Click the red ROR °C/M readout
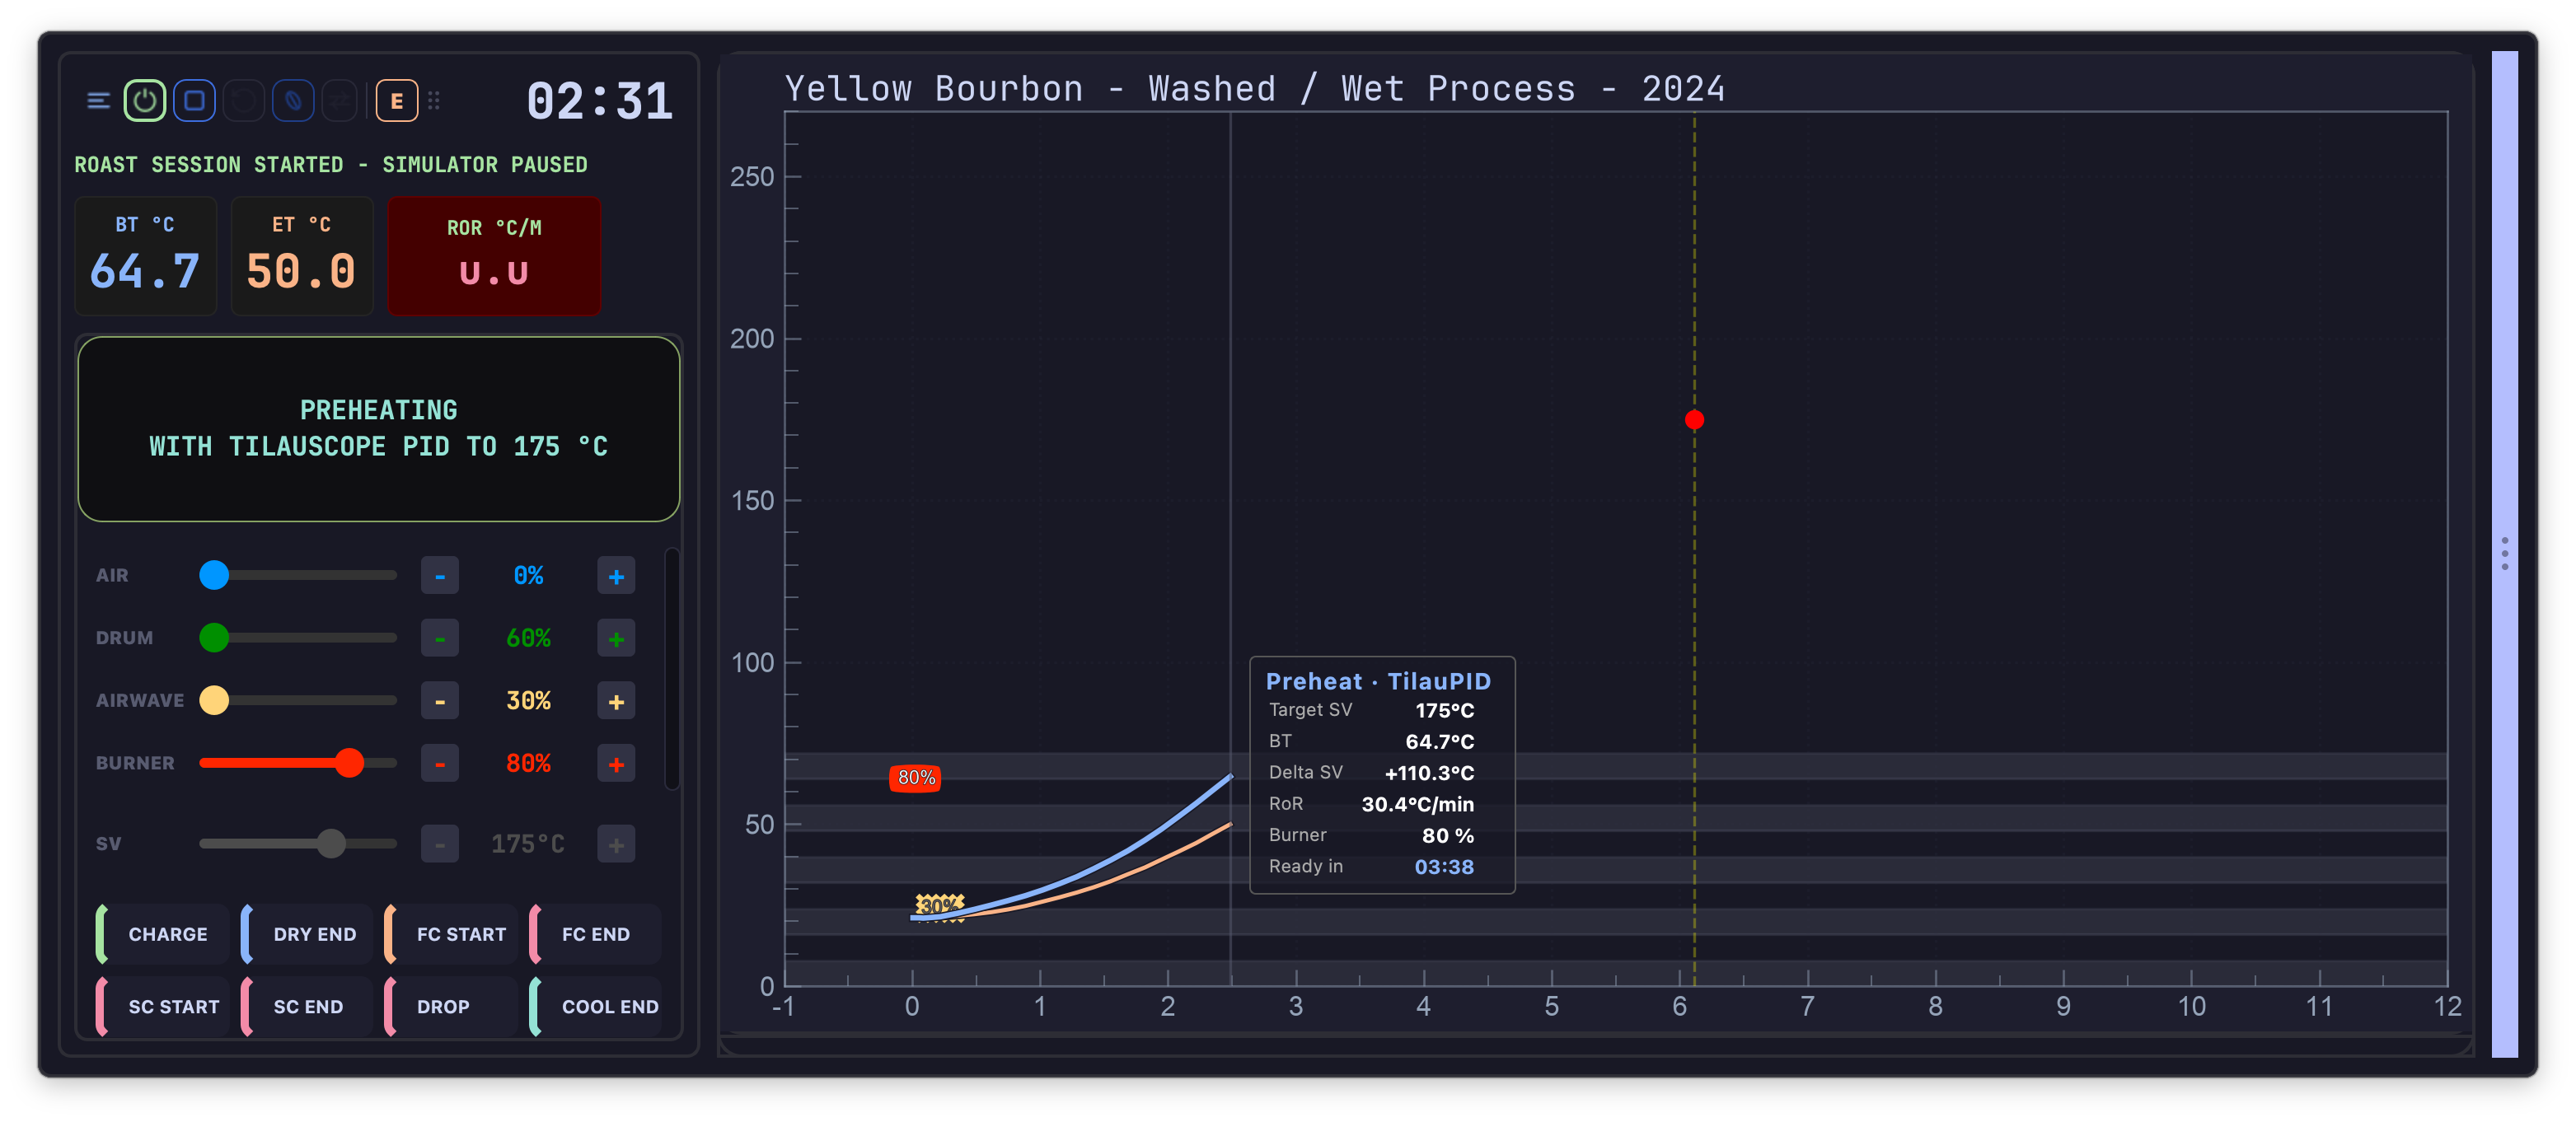The width and height of the screenshot is (2576, 1122). (494, 256)
